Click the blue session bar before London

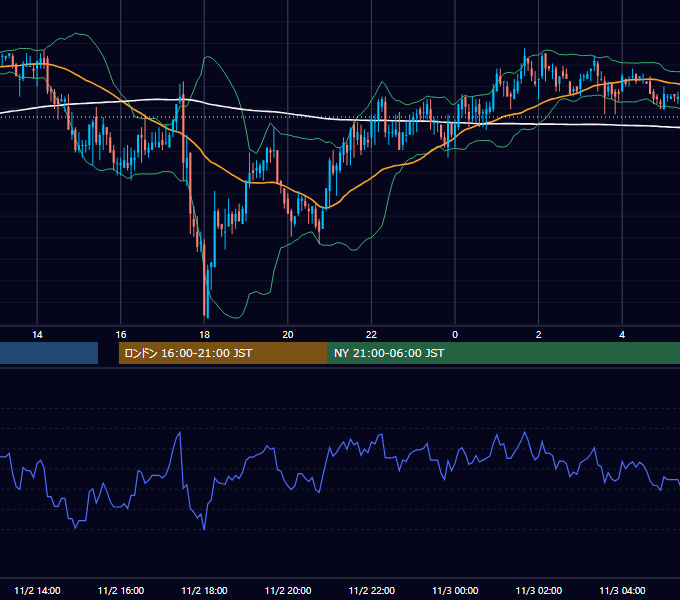click(x=49, y=353)
